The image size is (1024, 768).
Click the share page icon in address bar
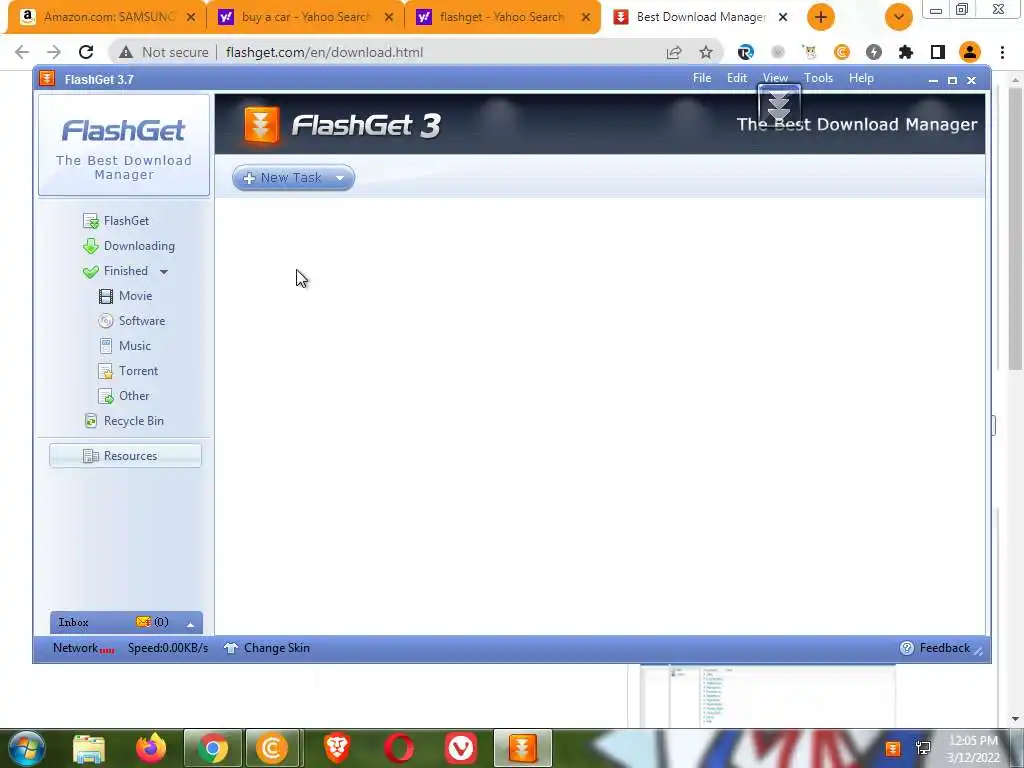(674, 52)
